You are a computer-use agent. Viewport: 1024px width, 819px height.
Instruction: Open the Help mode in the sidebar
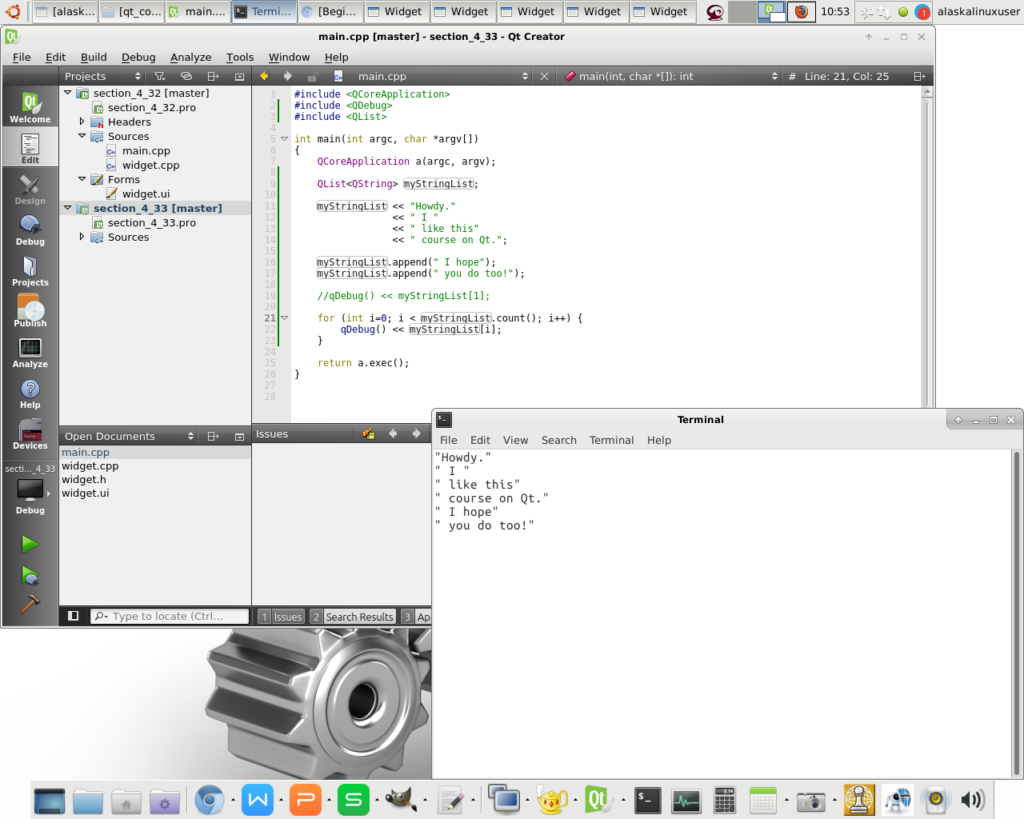tap(30, 394)
